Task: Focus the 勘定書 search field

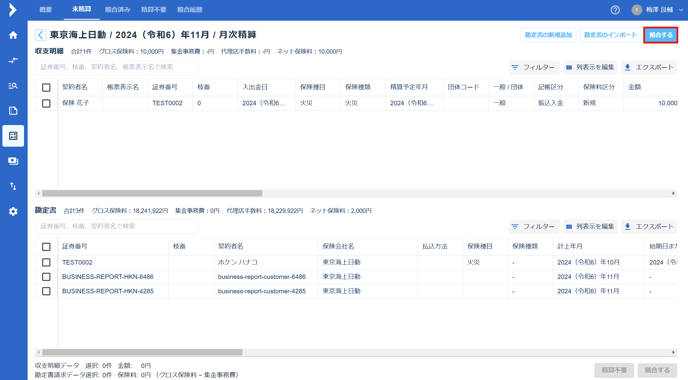Action: 116,226
